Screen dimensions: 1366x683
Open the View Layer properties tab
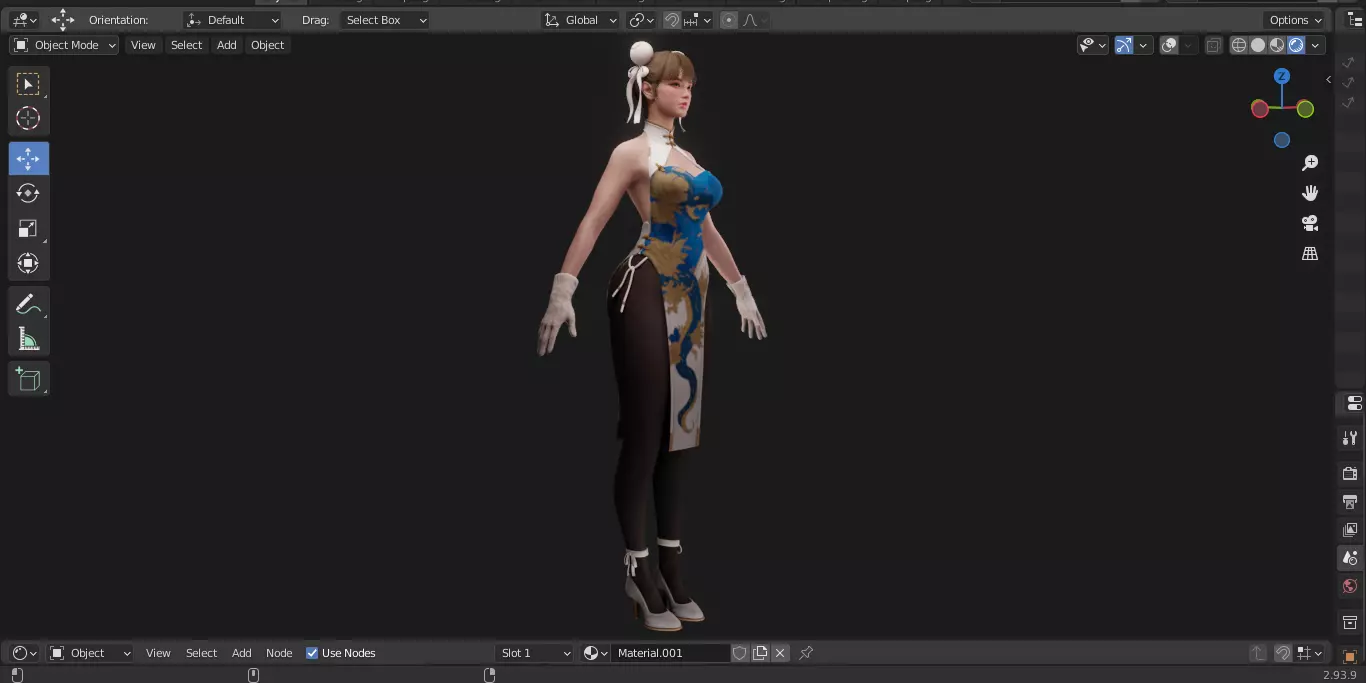[x=1350, y=529]
